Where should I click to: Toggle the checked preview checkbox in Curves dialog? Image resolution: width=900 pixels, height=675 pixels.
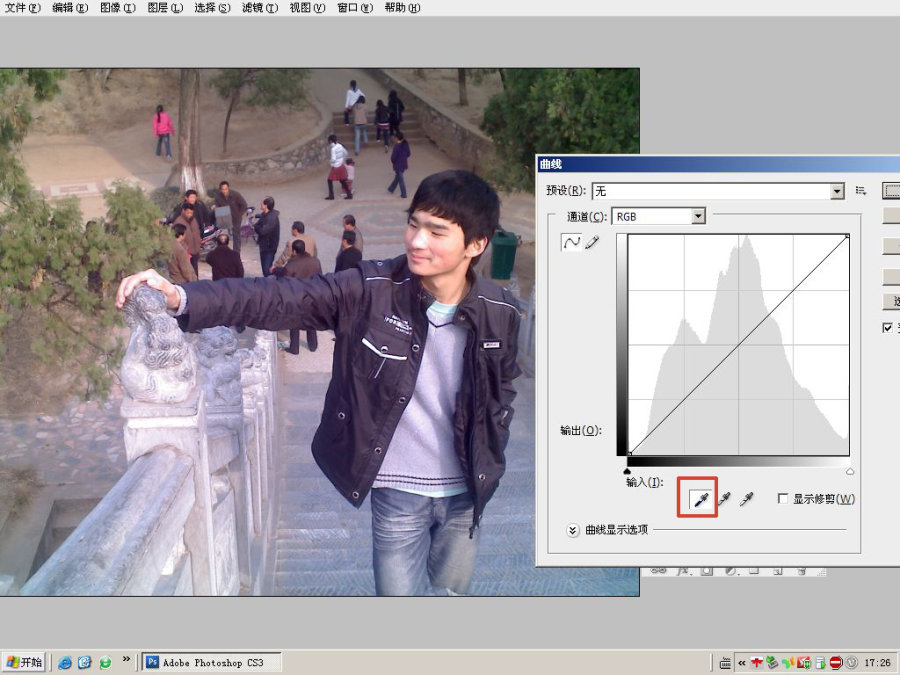(x=887, y=328)
